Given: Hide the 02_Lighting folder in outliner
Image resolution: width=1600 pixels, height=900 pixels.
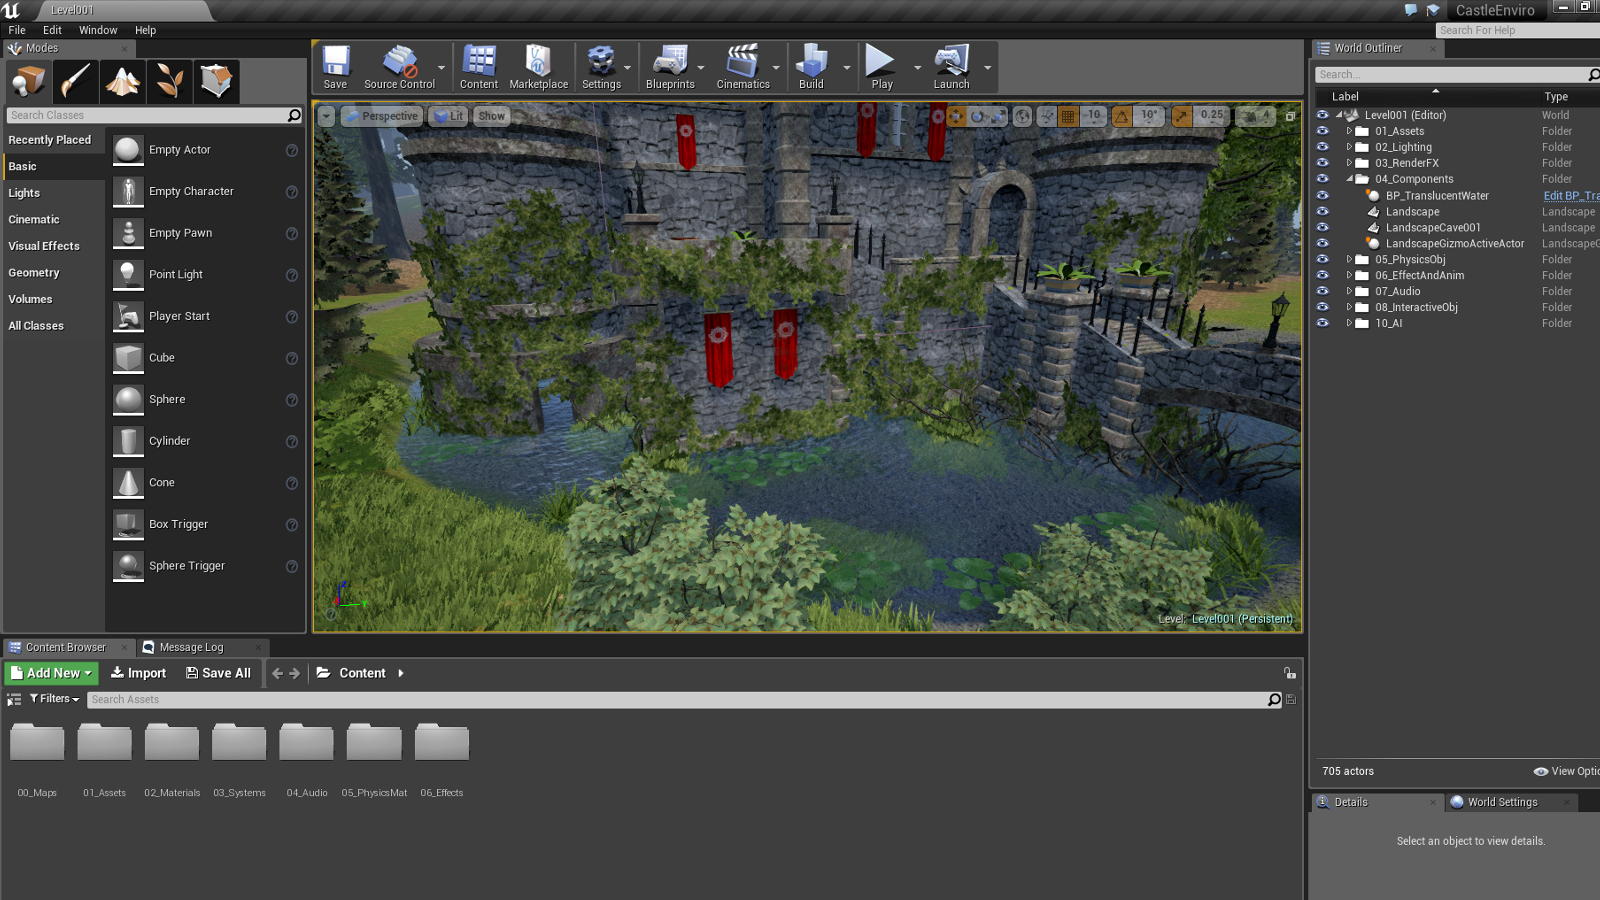Looking at the screenshot, I should pyautogui.click(x=1322, y=147).
